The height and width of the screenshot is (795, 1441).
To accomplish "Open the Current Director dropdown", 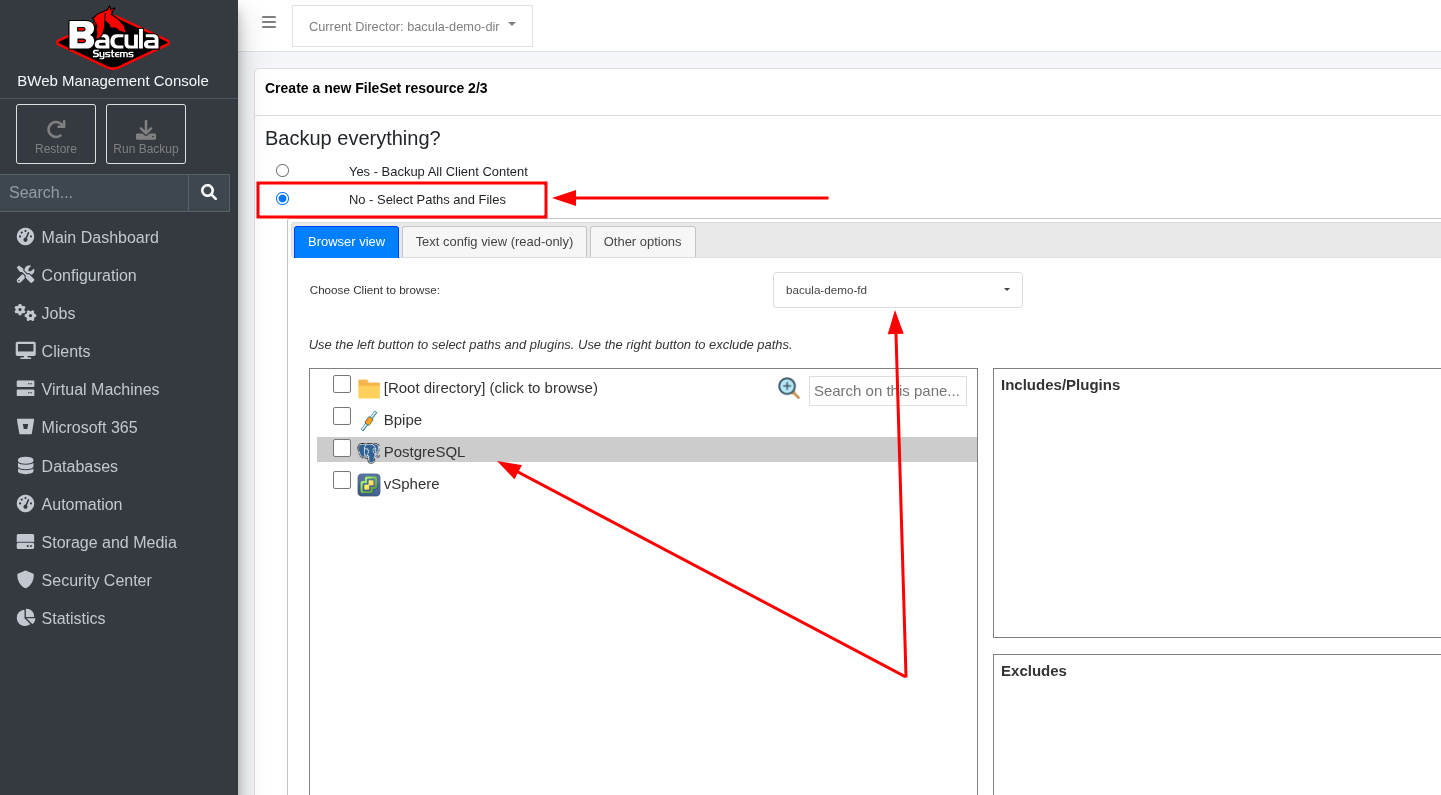I will point(412,26).
